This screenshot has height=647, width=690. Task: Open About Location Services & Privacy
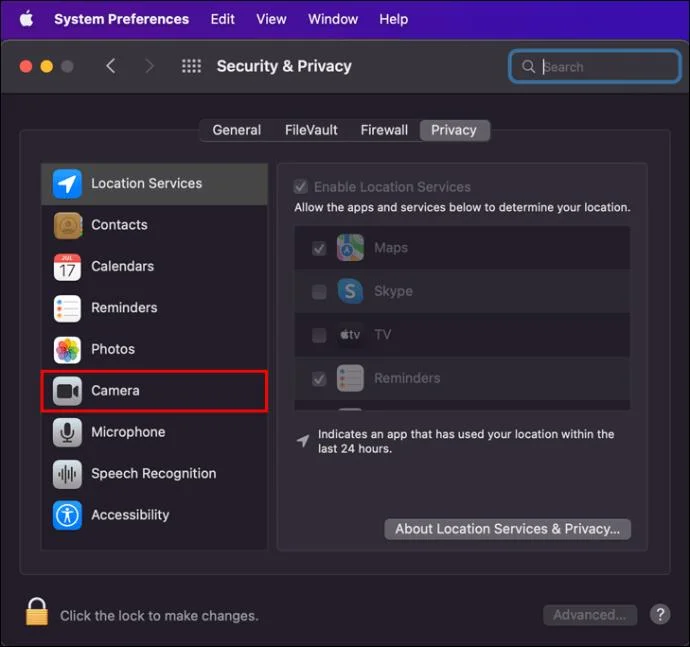507,529
